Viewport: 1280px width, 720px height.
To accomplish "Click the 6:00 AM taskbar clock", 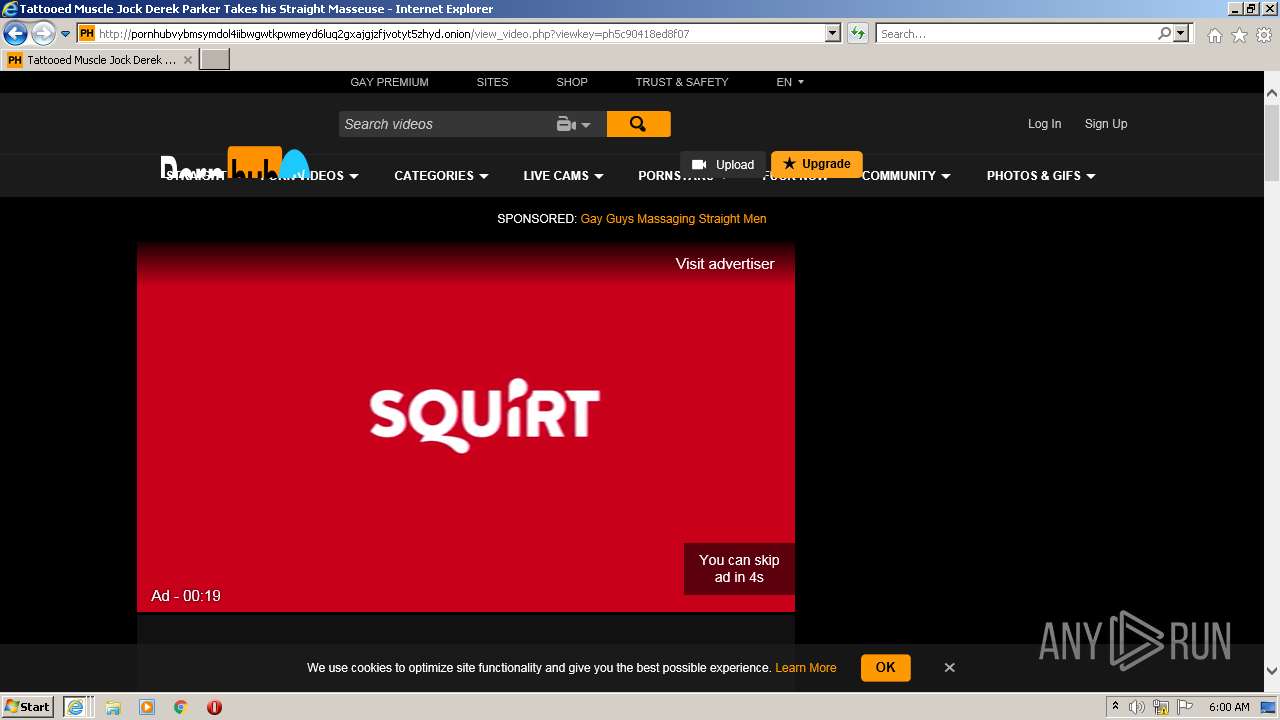I will 1229,707.
